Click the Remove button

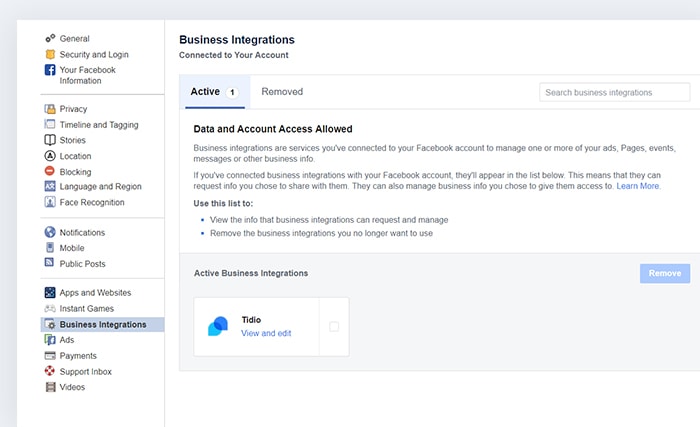[665, 273]
